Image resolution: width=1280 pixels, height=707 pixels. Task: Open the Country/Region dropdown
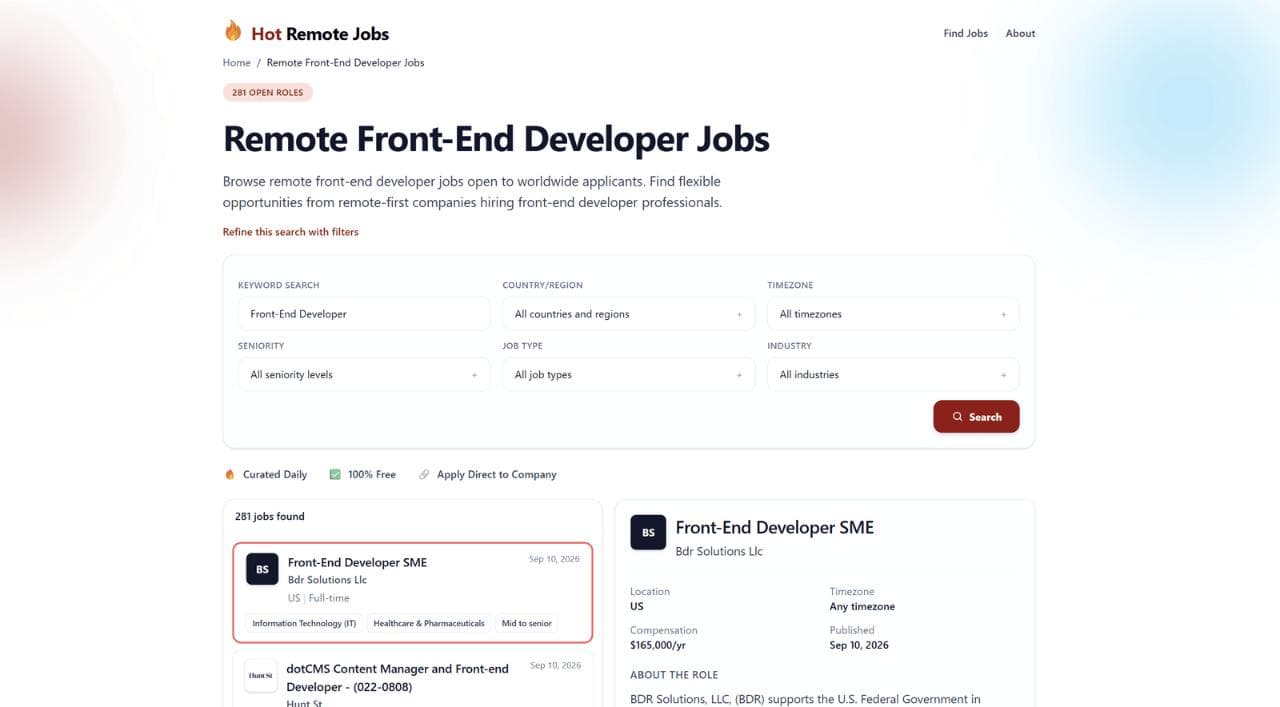pos(629,314)
